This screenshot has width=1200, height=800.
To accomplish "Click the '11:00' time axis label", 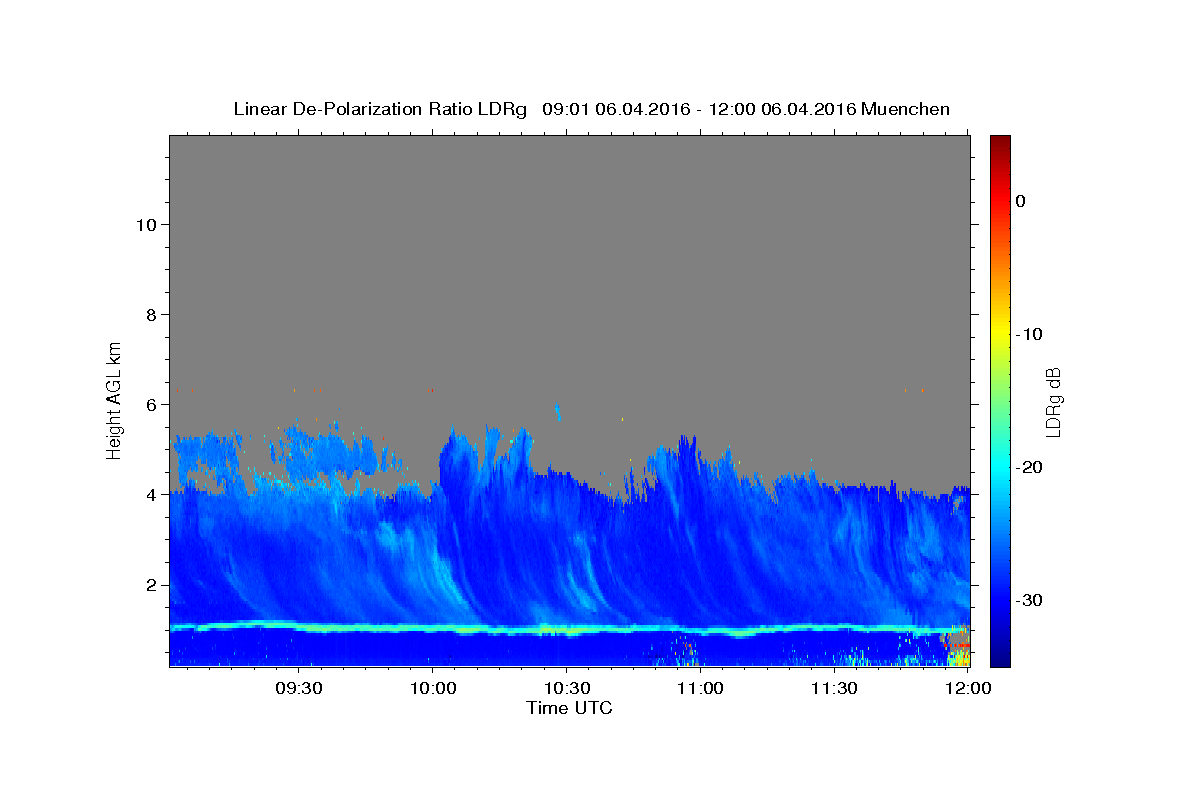I will point(700,688).
